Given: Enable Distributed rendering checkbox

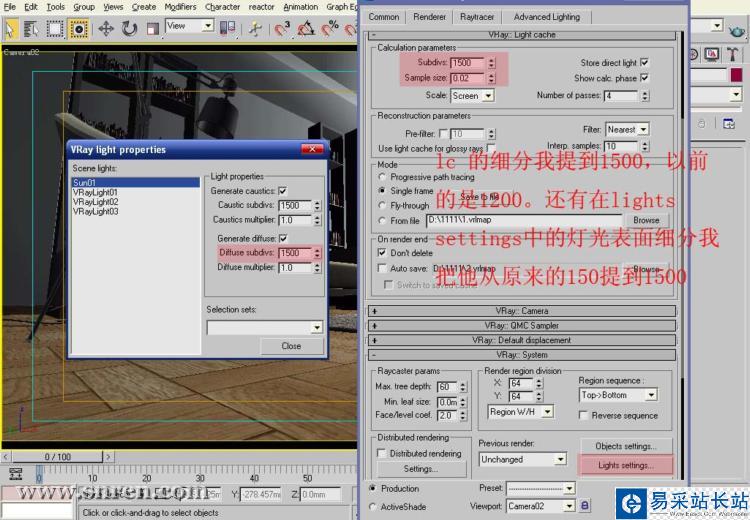Looking at the screenshot, I should click(381, 453).
